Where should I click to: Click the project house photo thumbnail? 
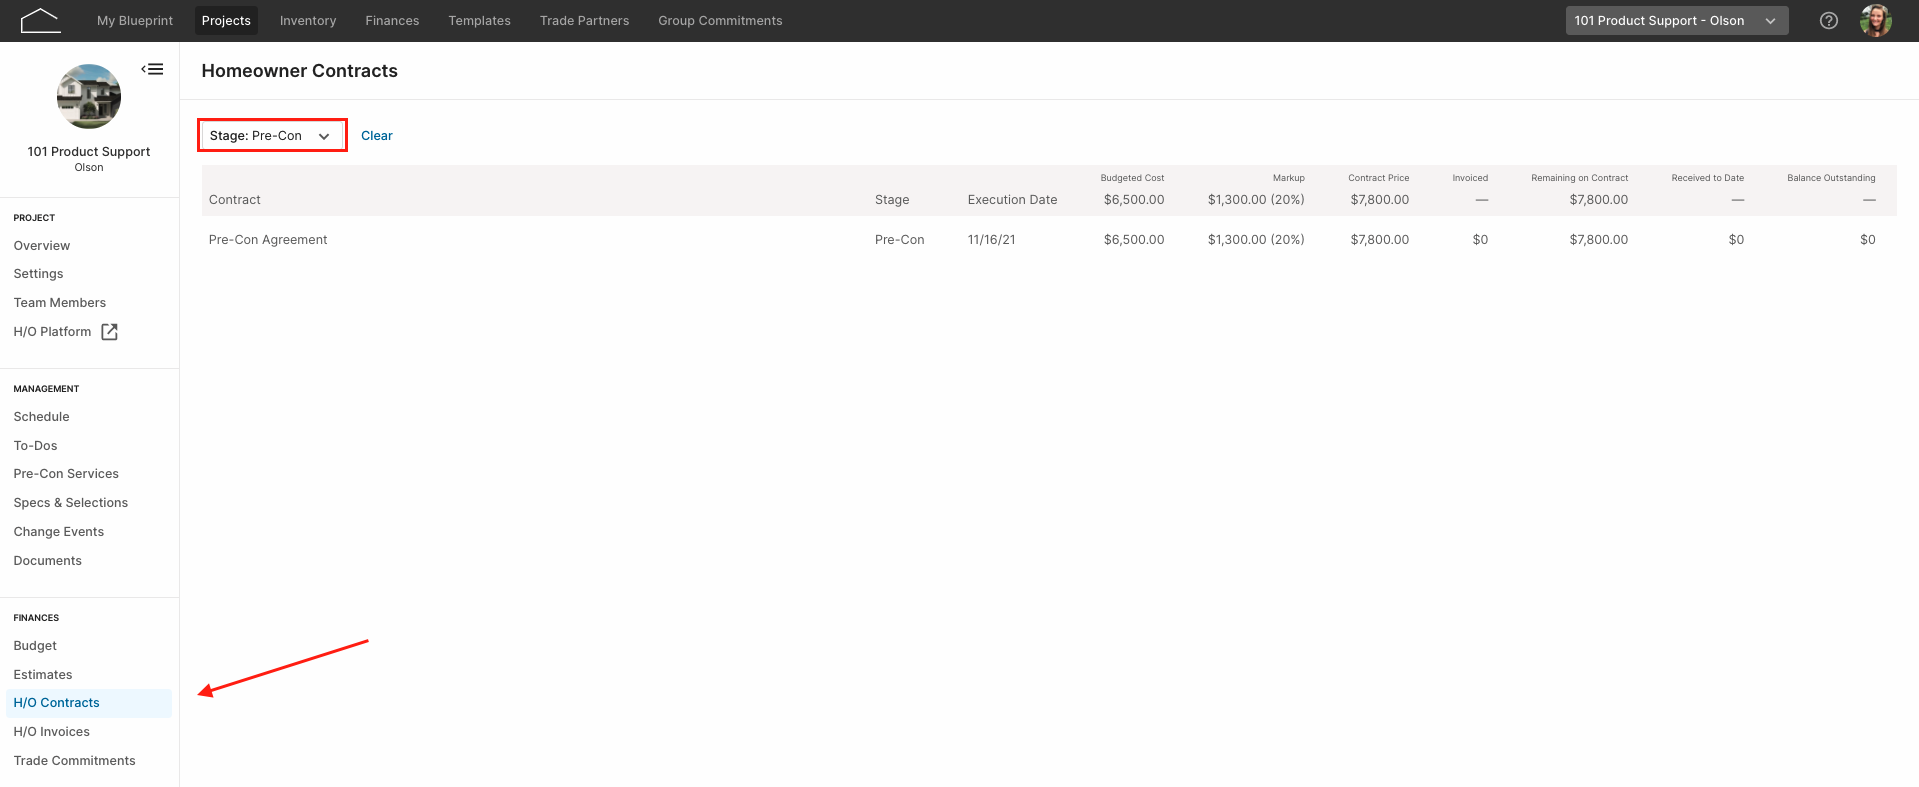point(89,97)
